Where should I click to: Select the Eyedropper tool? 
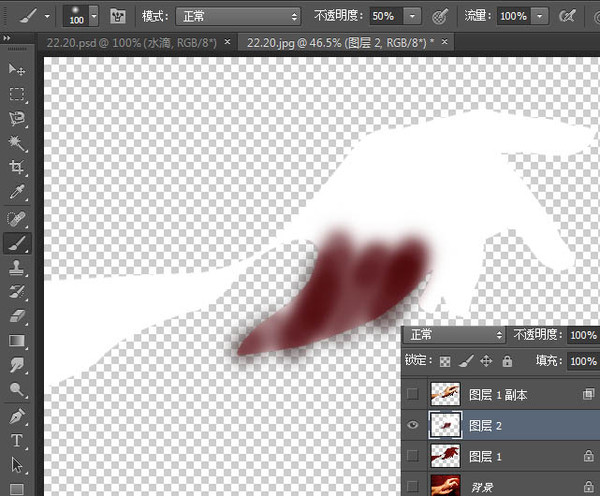pos(17,192)
